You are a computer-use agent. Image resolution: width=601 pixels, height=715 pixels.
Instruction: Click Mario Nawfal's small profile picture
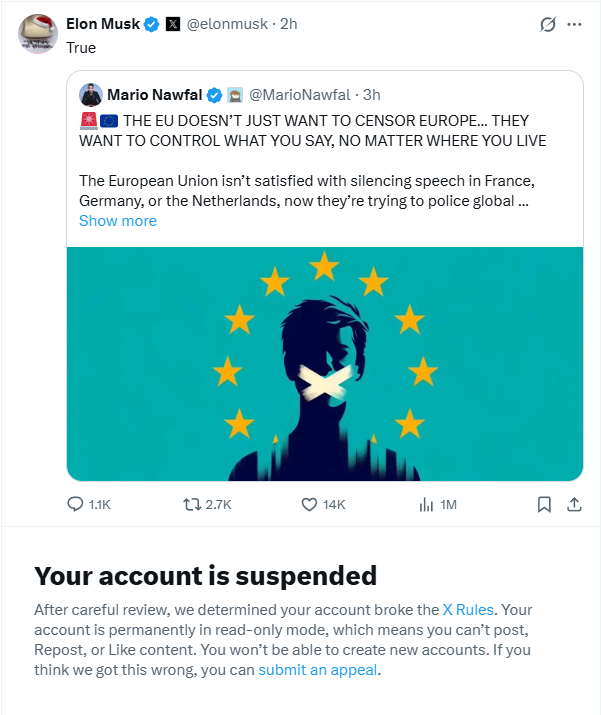point(92,95)
